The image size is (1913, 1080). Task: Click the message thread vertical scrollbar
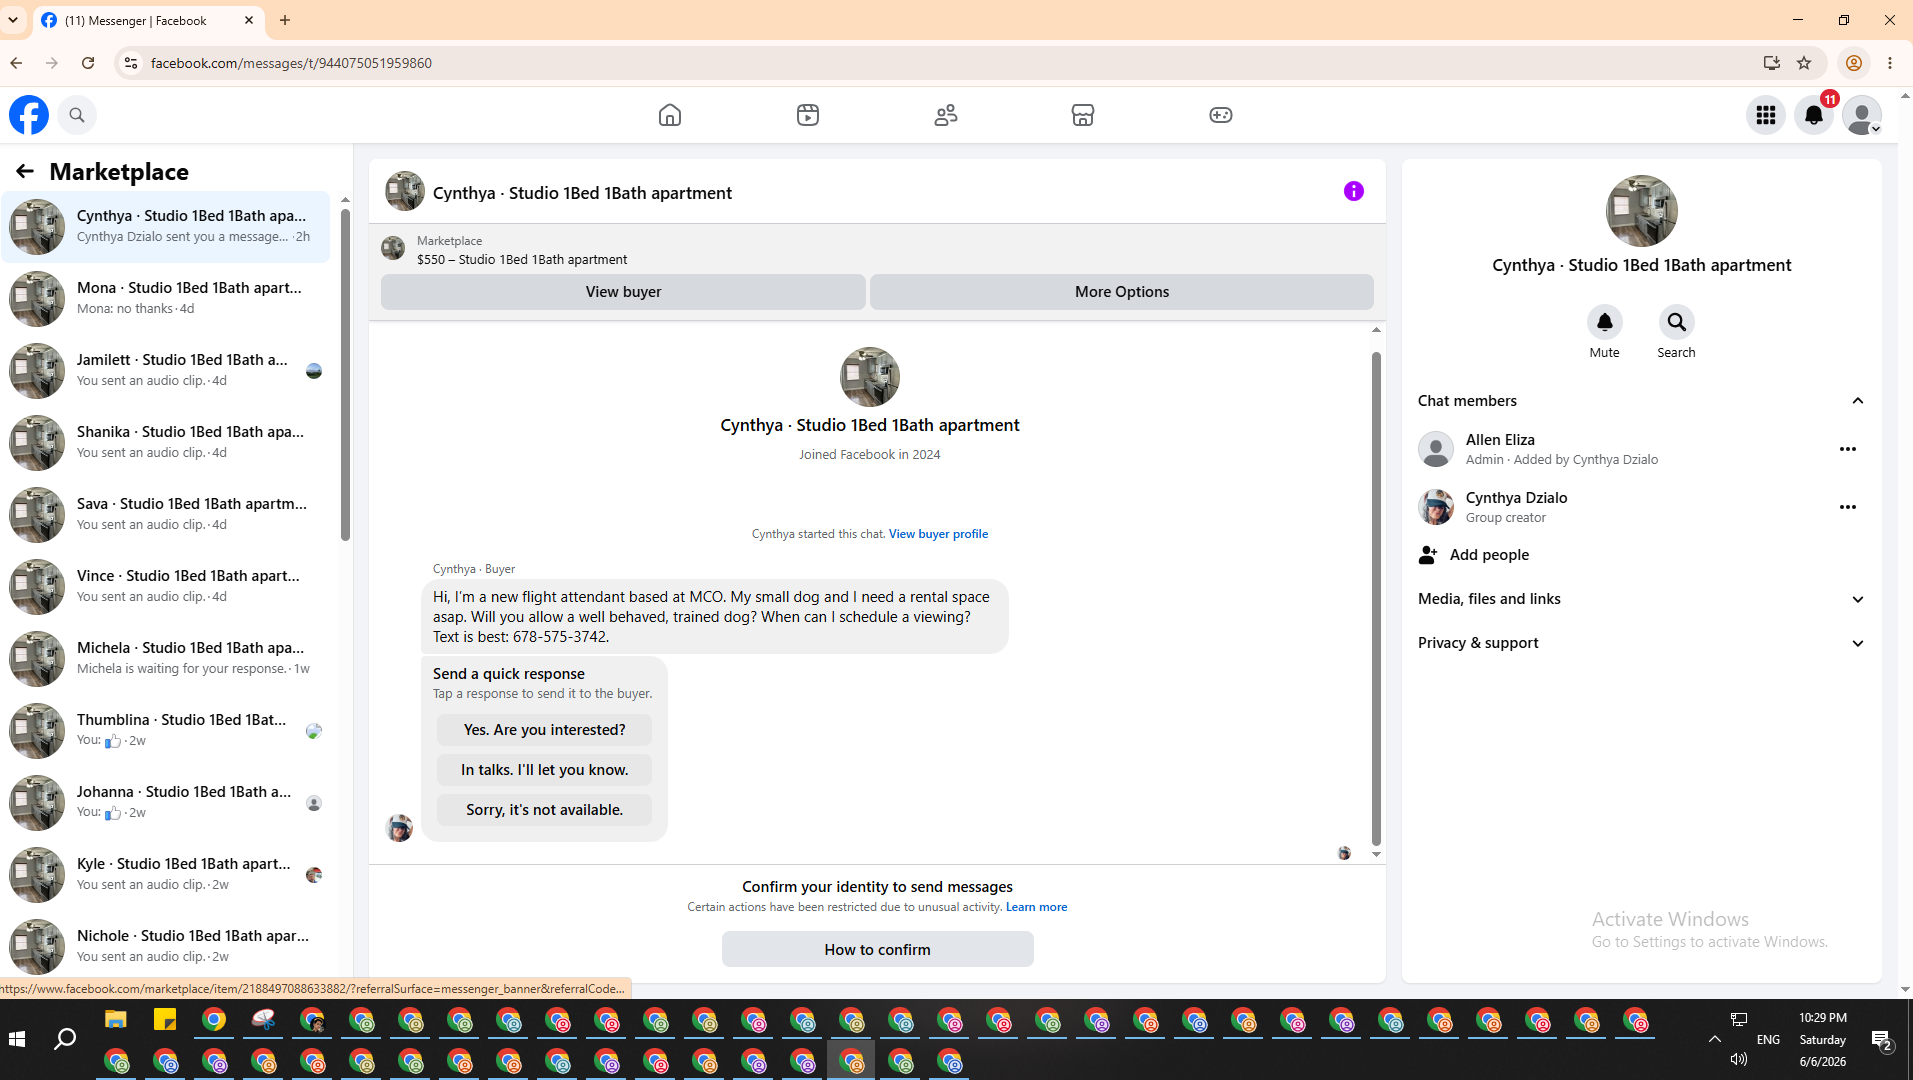point(1376,598)
